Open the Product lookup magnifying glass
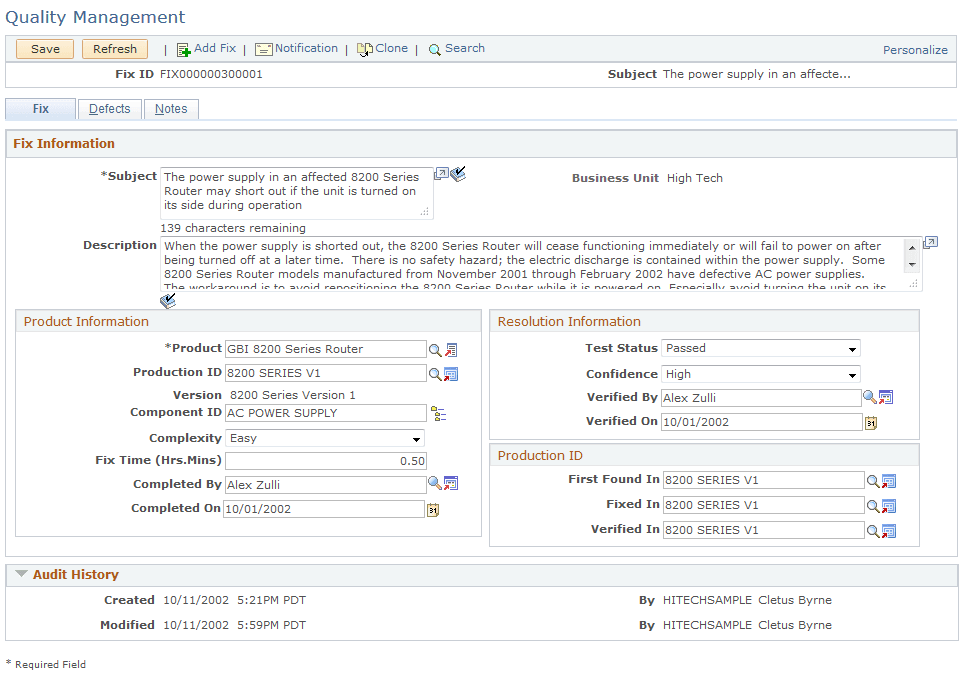 [436, 349]
